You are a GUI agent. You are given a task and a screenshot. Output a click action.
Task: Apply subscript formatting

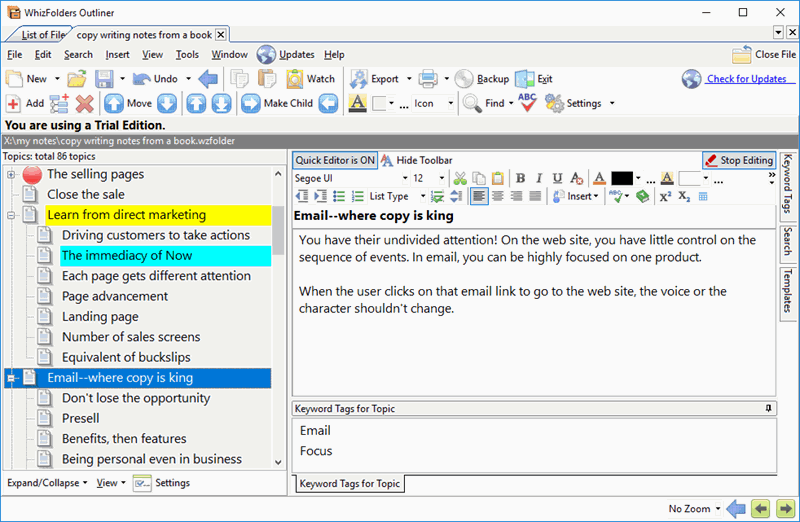click(684, 196)
